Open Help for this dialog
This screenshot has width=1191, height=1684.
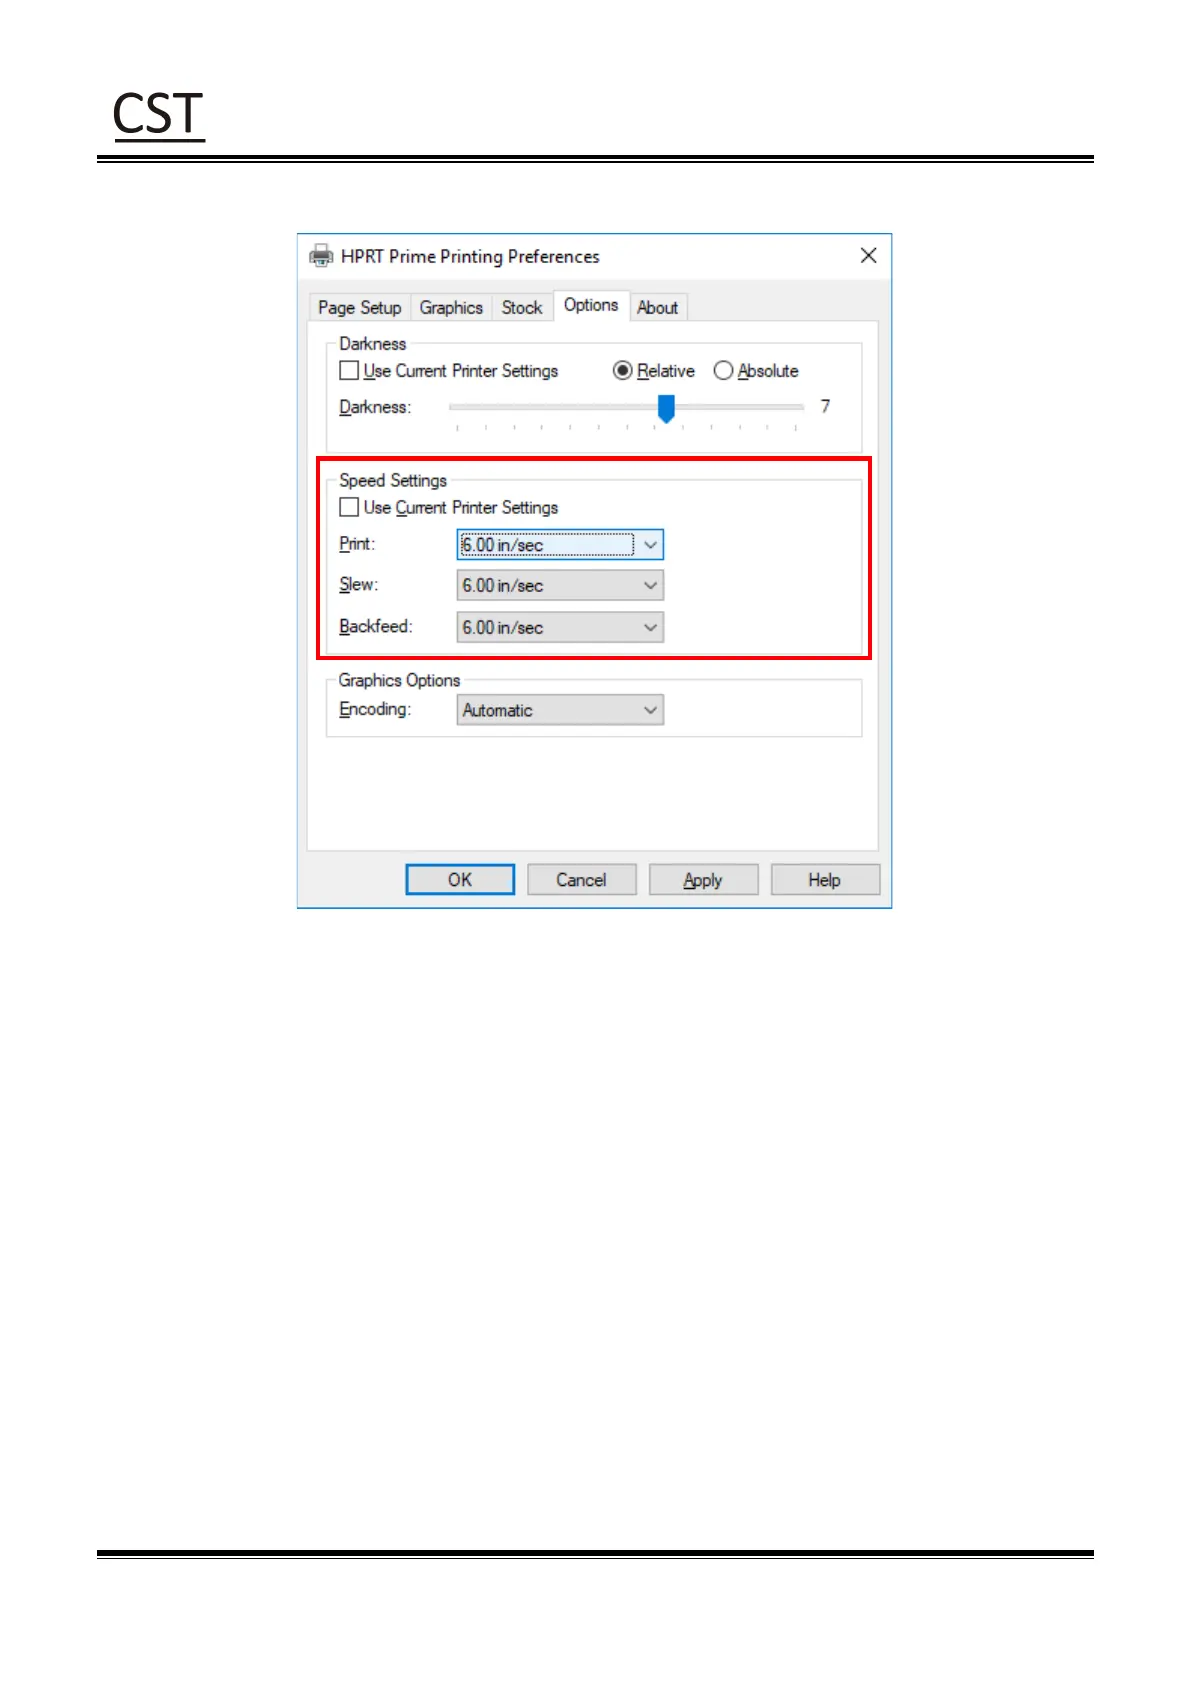pos(825,880)
